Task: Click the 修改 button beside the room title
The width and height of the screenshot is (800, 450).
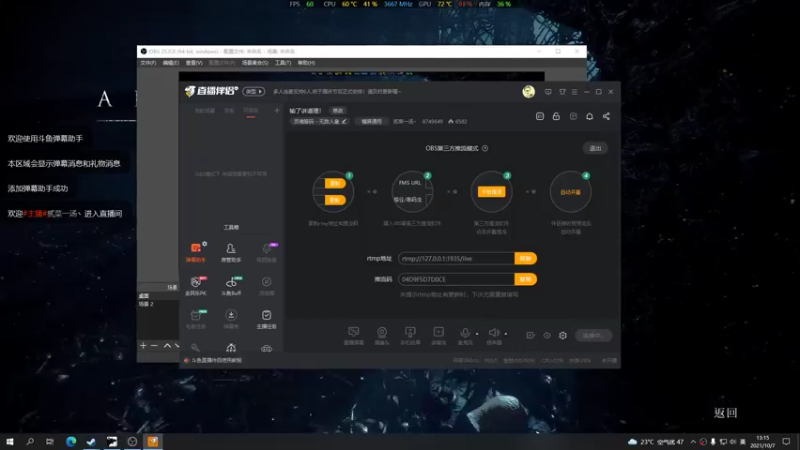Action: click(338, 111)
